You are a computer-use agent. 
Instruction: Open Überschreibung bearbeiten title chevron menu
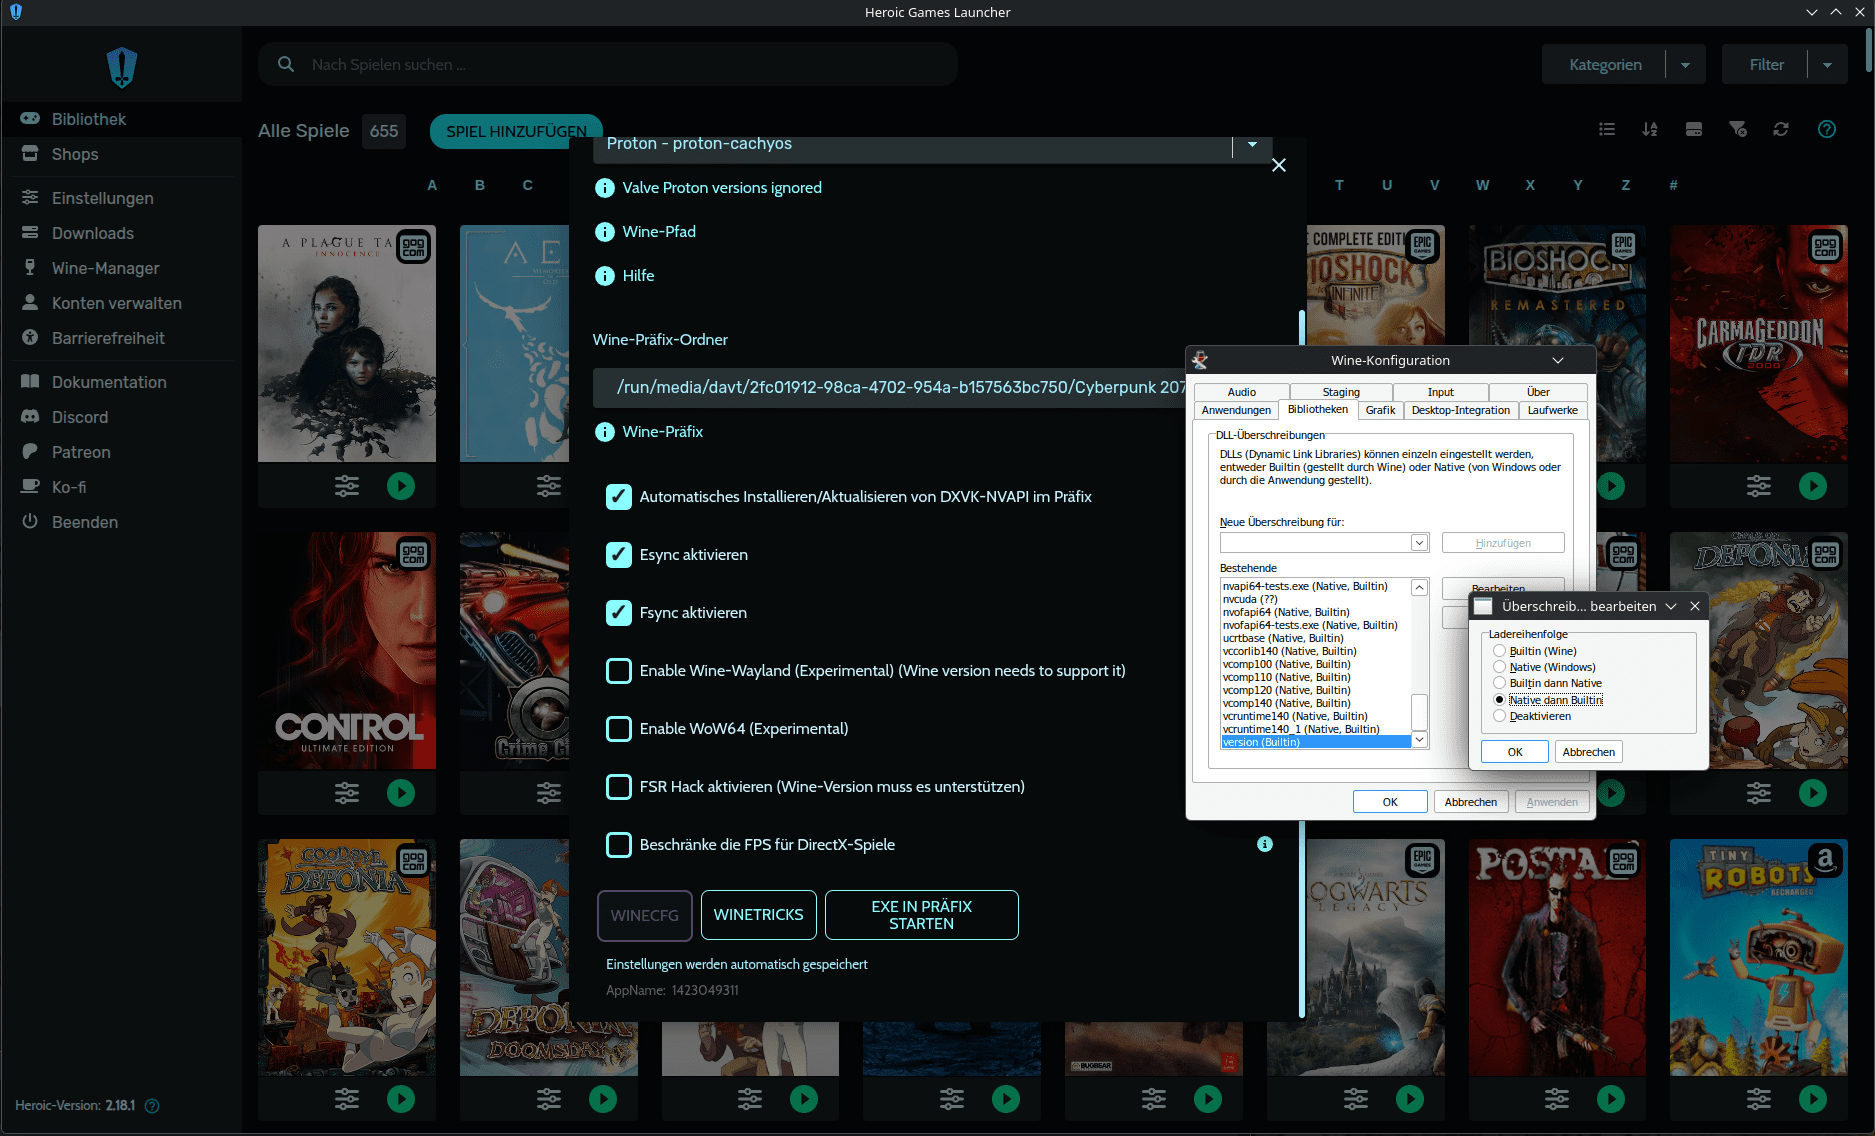1671,606
